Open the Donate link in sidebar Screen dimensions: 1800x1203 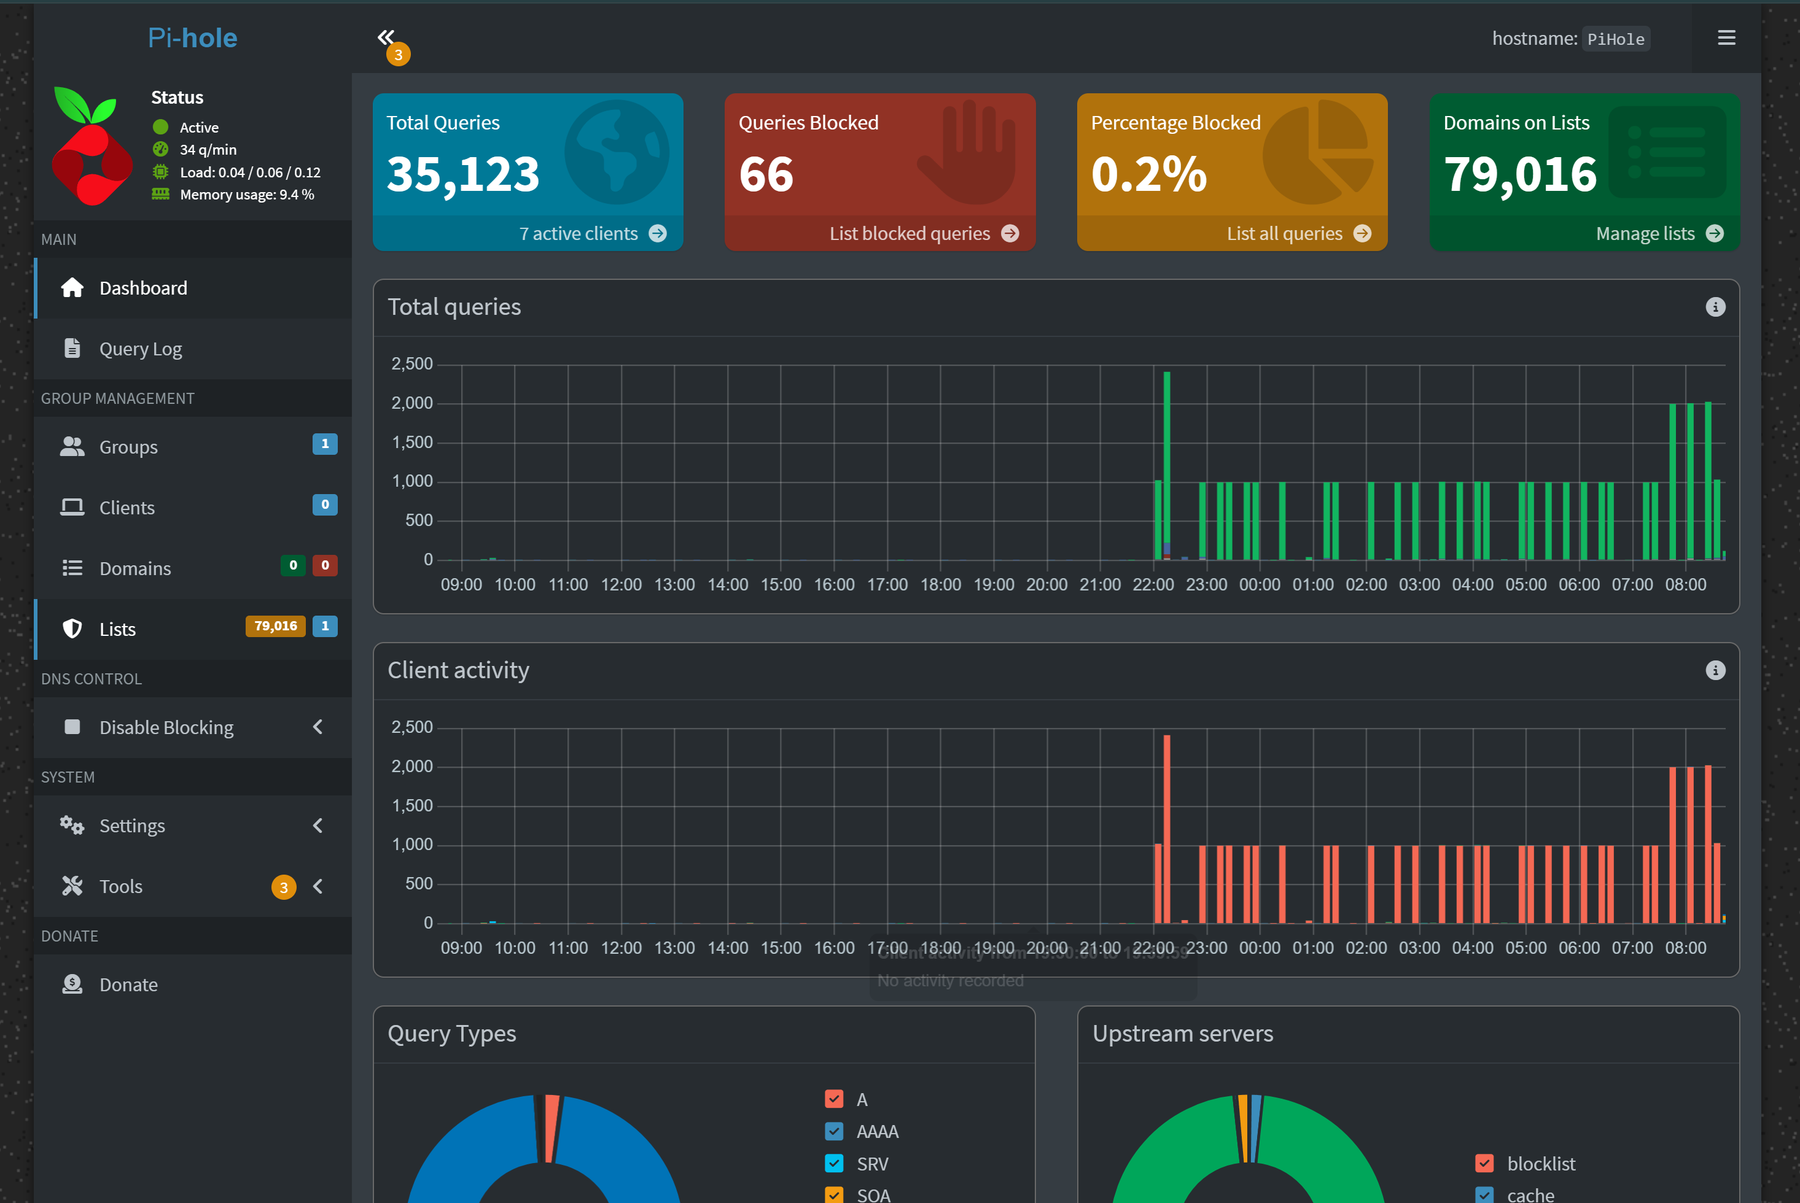coord(194,984)
